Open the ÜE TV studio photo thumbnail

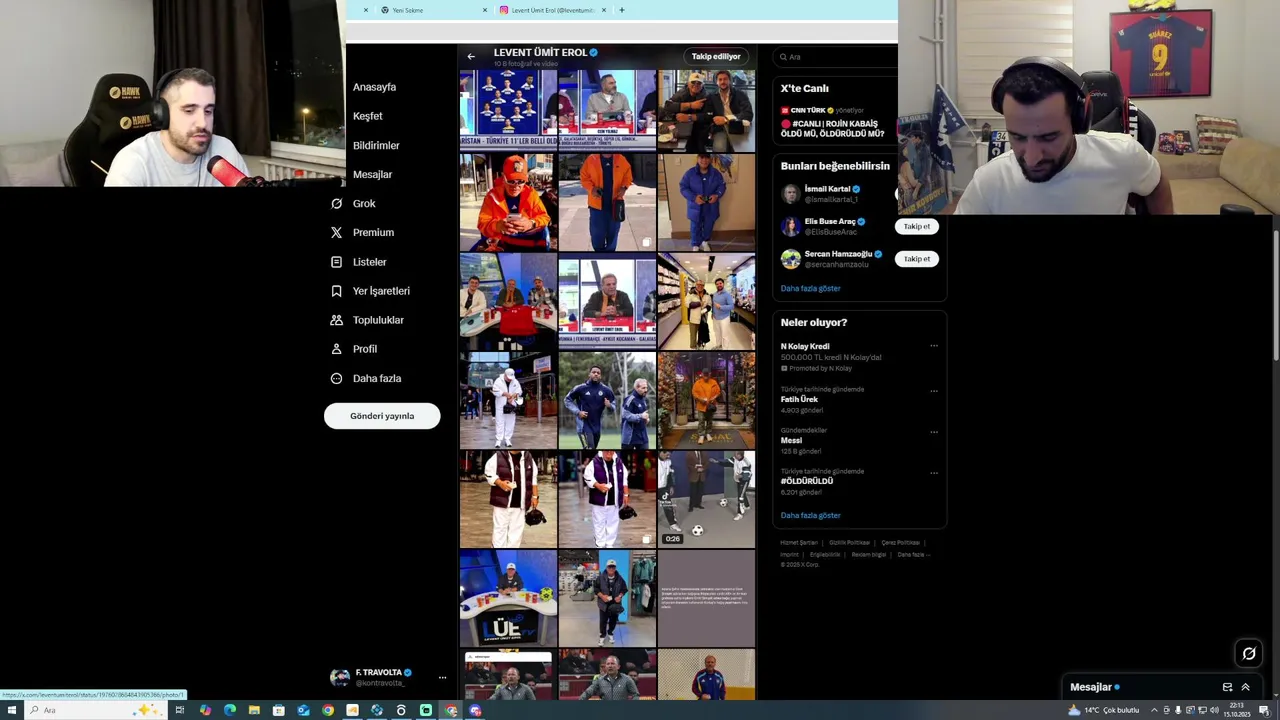pyautogui.click(x=508, y=598)
